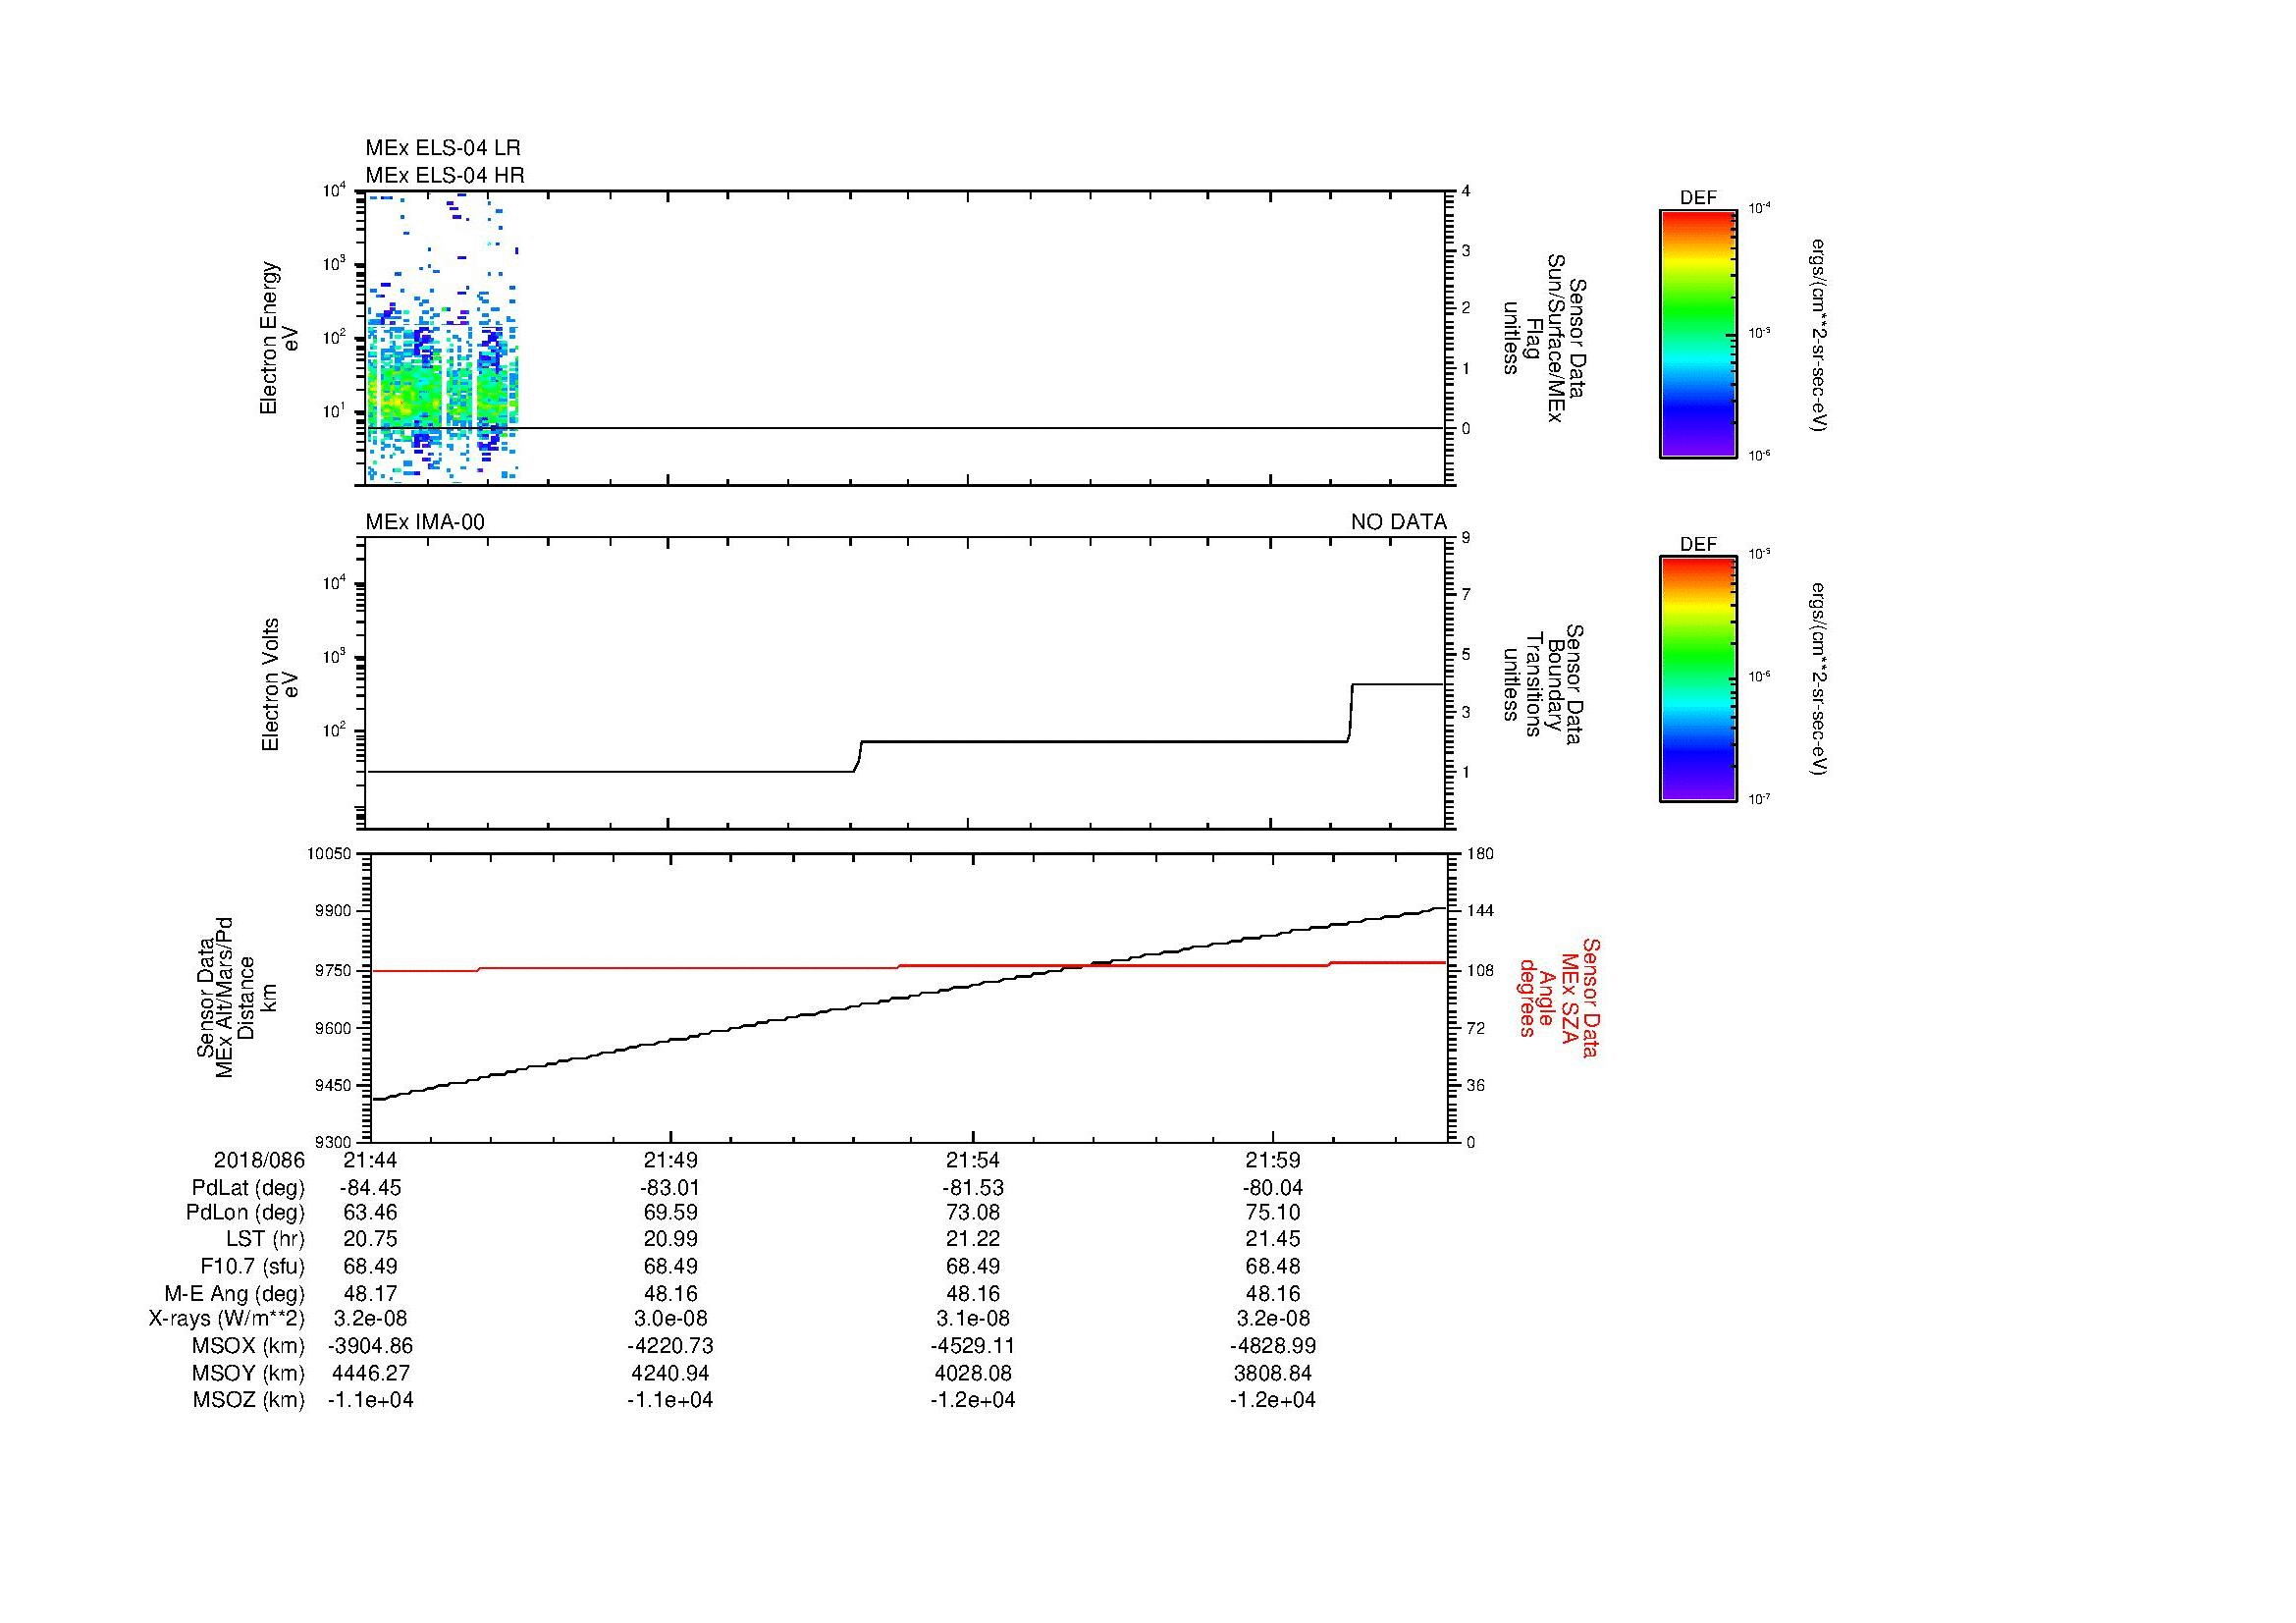This screenshot has width=2296, height=1623.
Task: Click the altitude tick label '10050'
Action: coord(330,854)
